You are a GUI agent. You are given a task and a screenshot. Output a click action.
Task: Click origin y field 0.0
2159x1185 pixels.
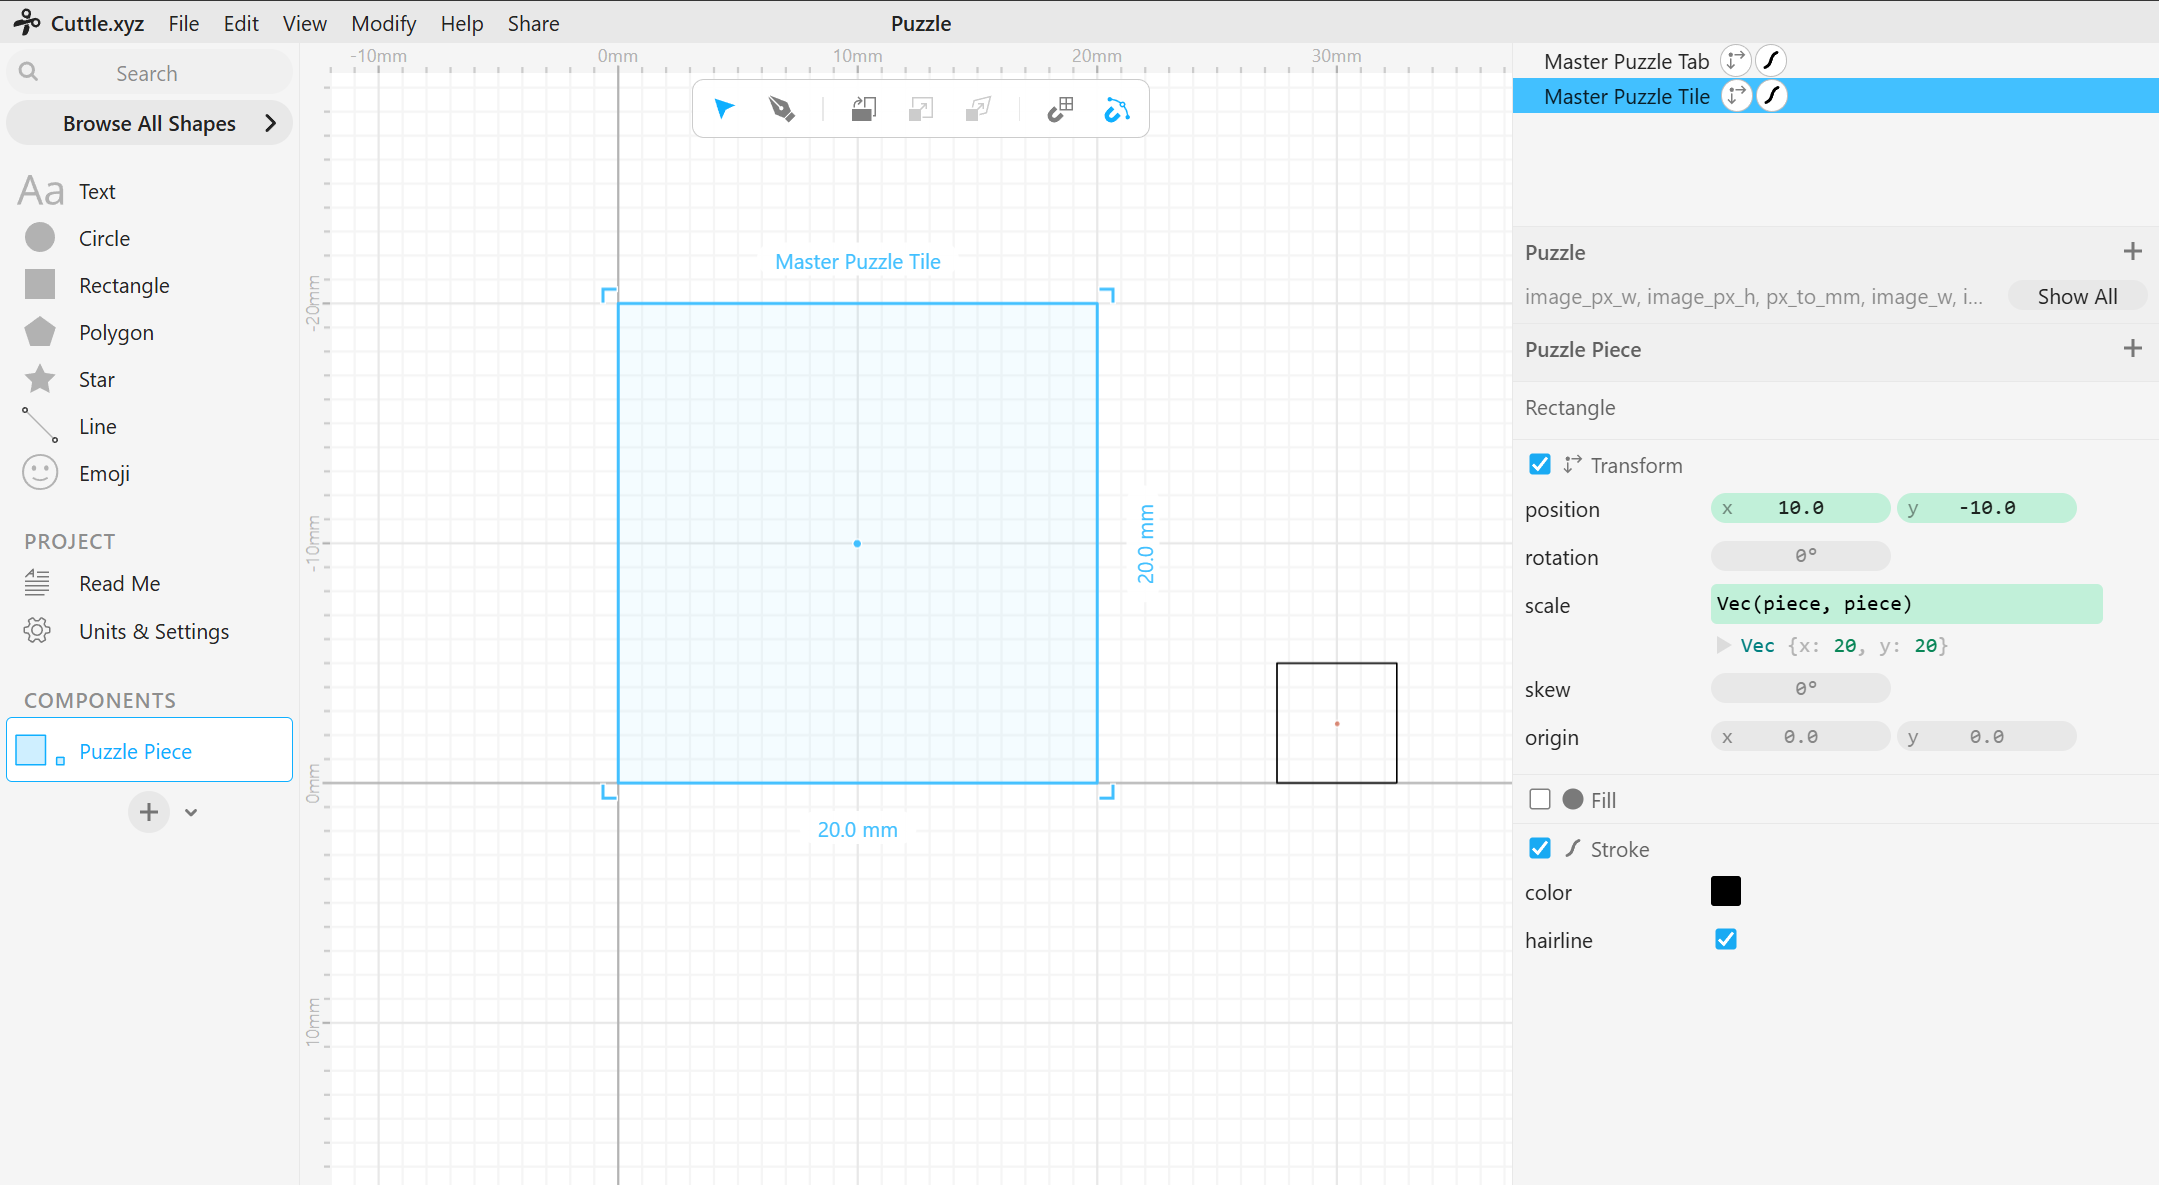click(1986, 737)
